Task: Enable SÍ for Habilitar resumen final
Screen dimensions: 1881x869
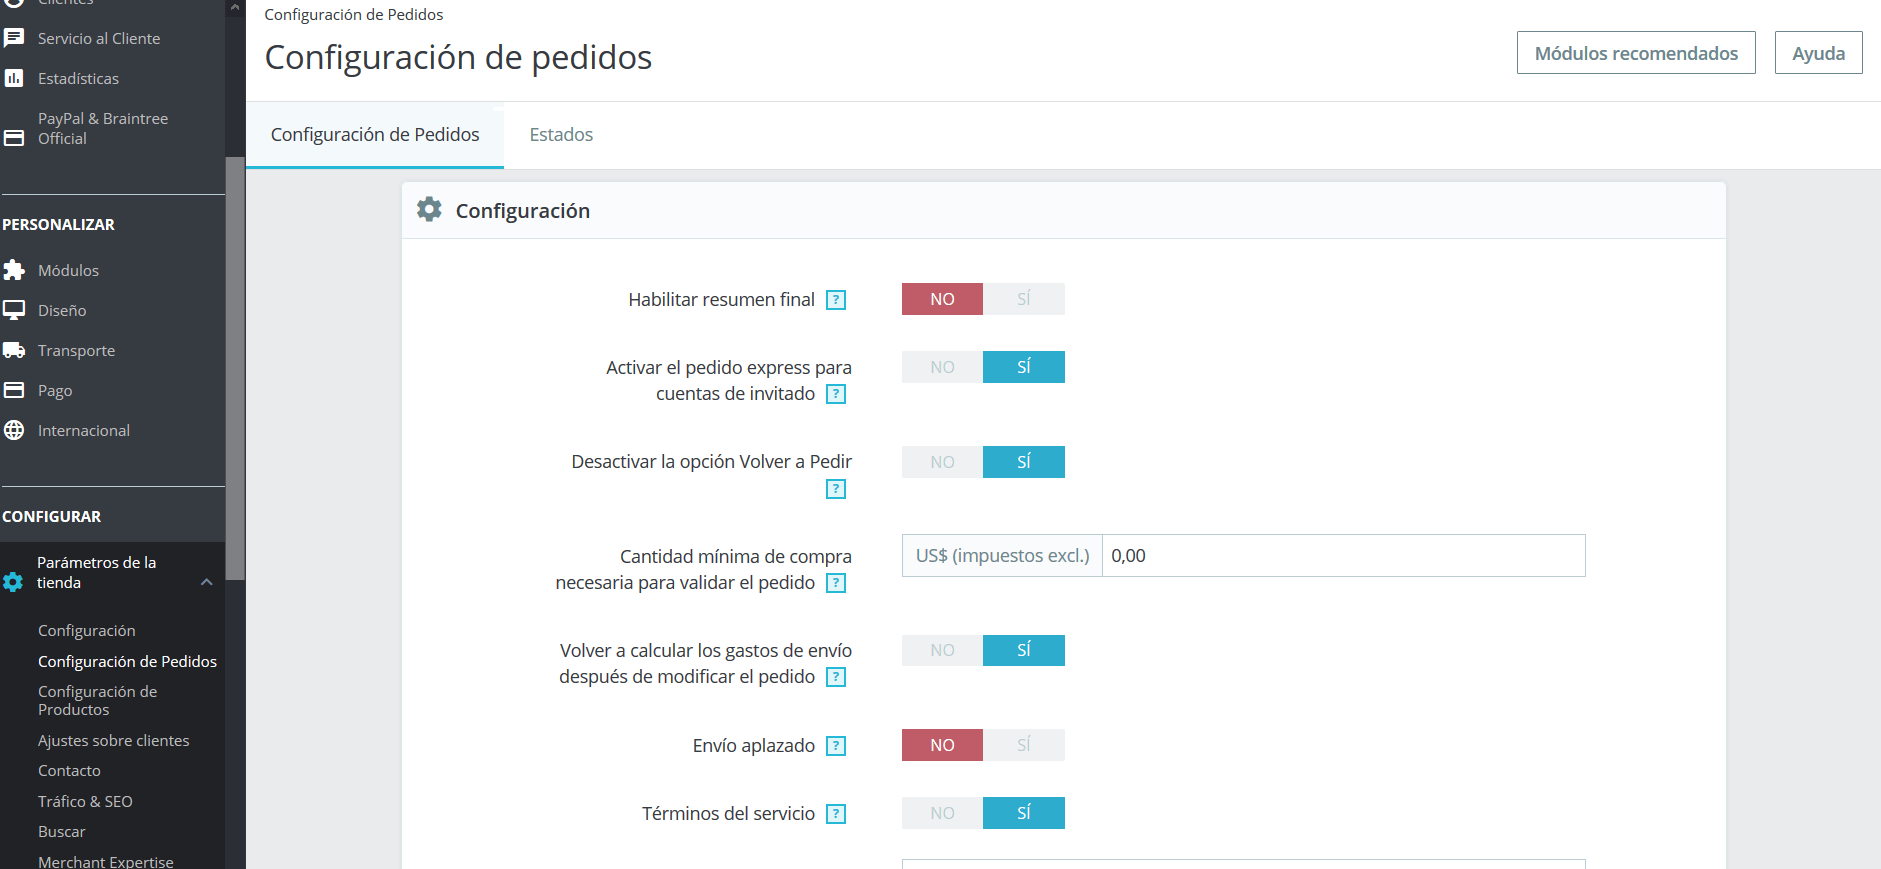Action: point(1024,299)
